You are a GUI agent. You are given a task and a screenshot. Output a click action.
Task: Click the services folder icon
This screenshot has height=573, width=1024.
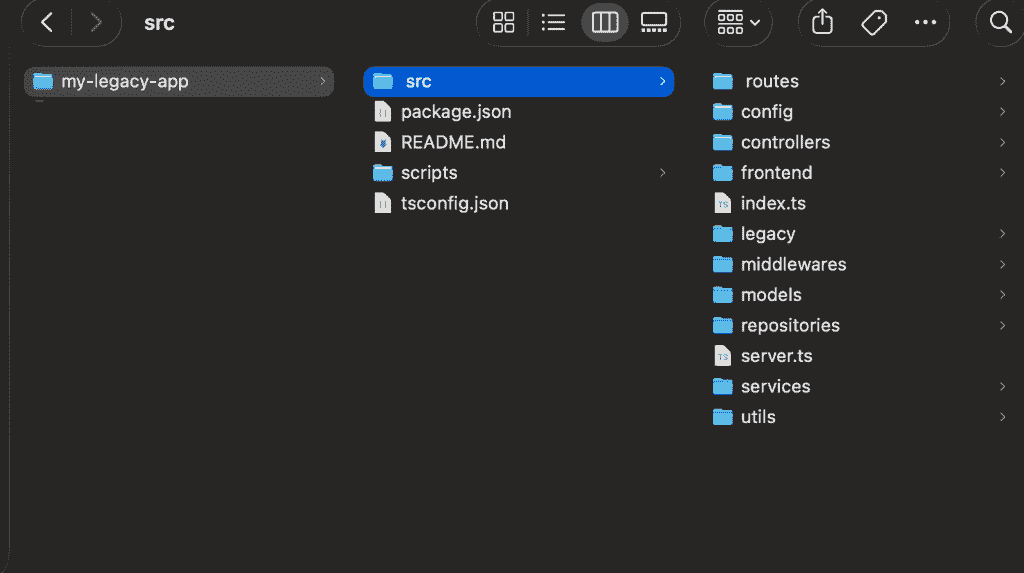(723, 387)
